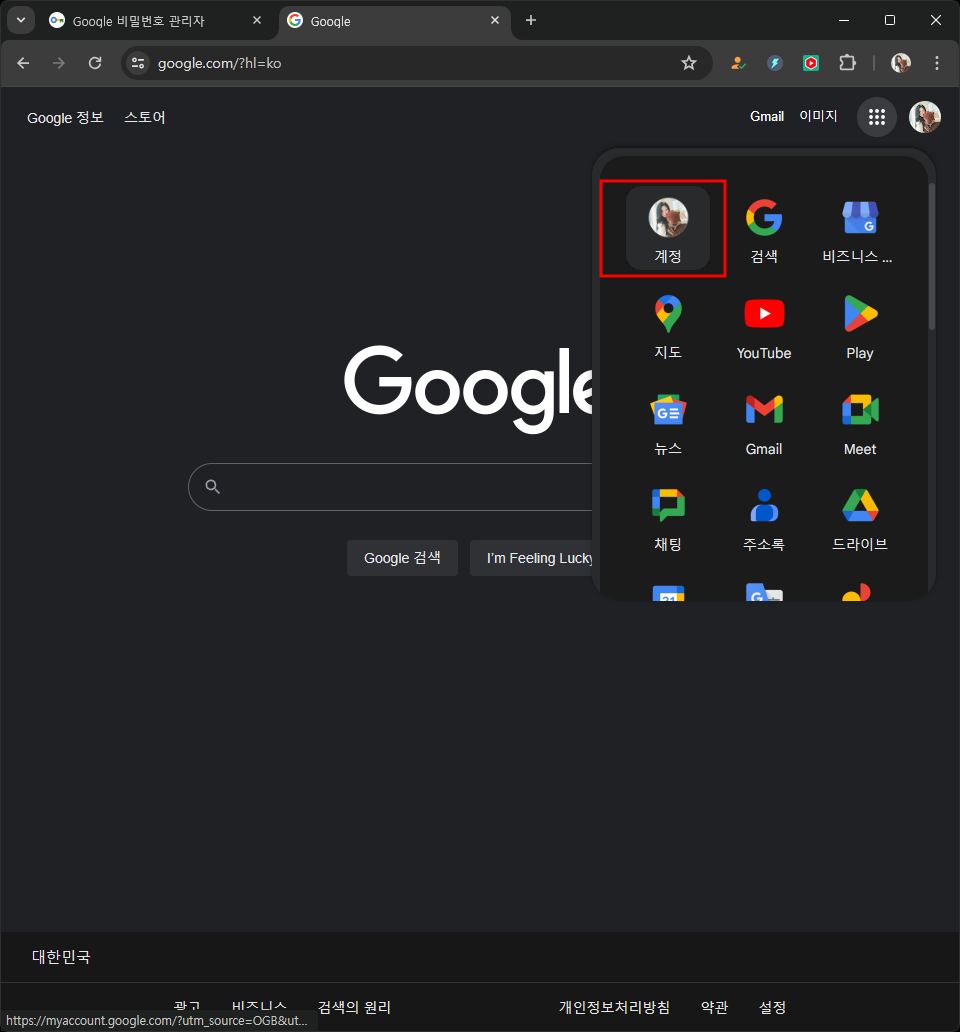This screenshot has height=1032, width=960.
Task: Click the orange person-check extension icon
Action: (x=738, y=63)
